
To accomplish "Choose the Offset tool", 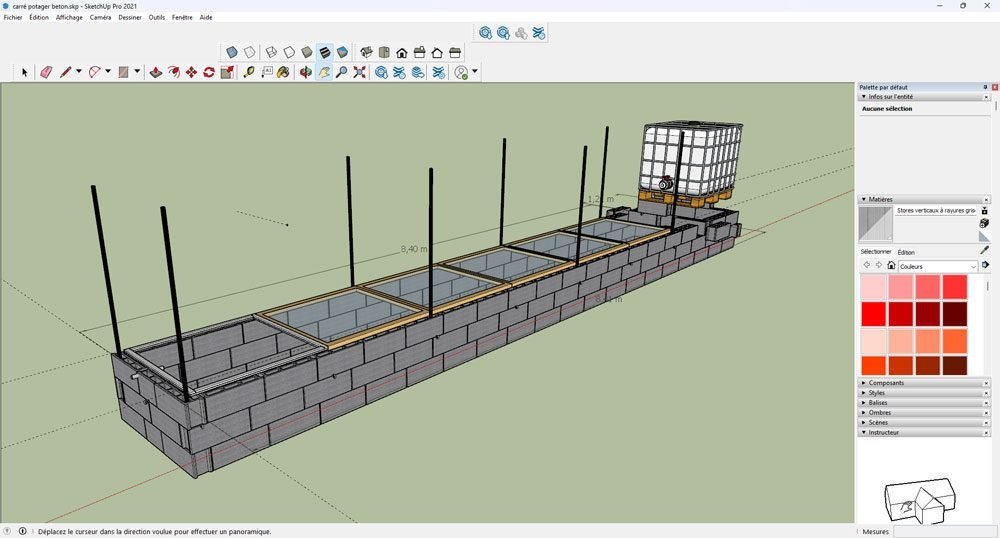I will (173, 72).
